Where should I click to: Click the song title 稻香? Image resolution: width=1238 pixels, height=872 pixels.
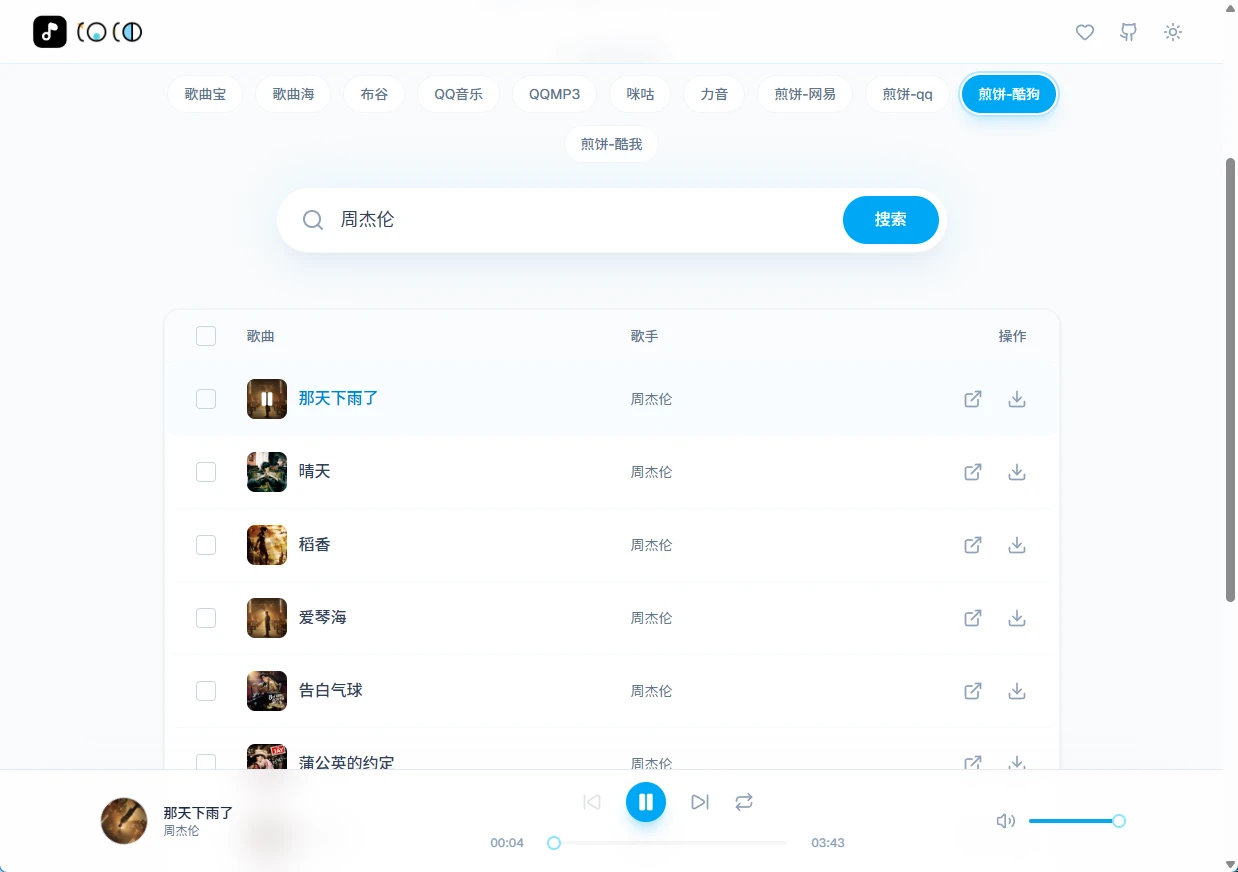coord(315,544)
